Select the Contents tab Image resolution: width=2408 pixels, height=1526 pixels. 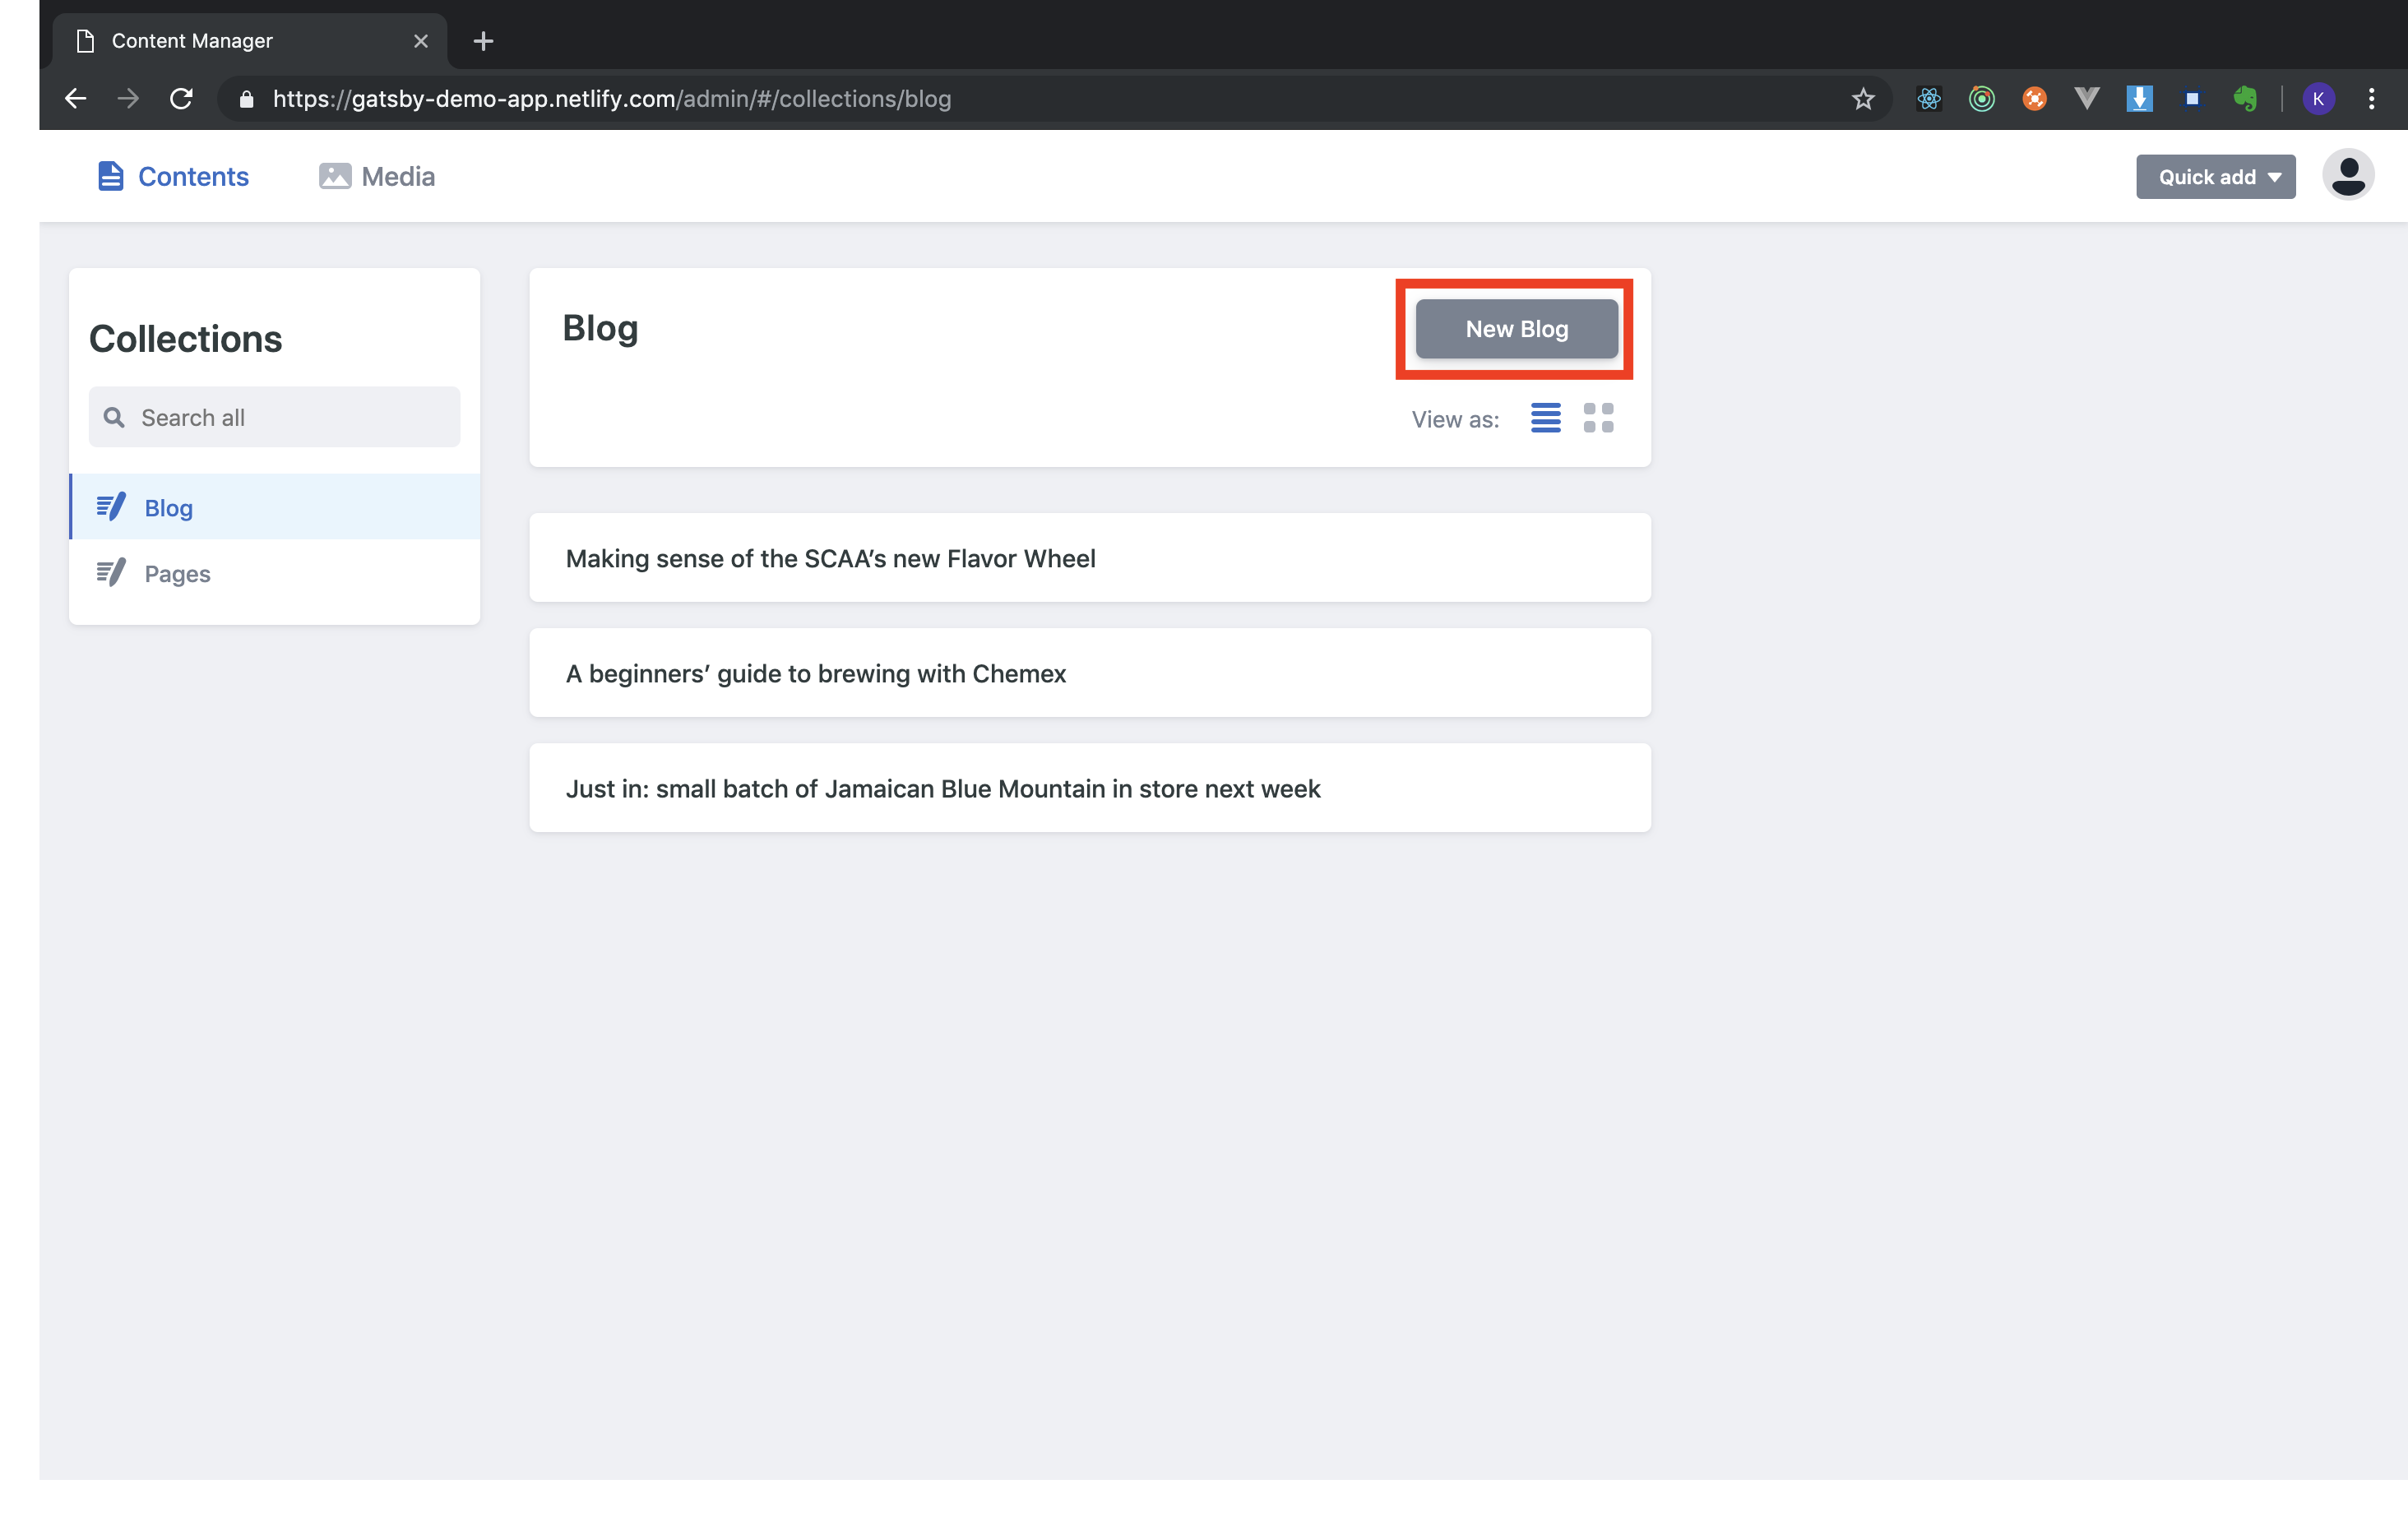(173, 177)
